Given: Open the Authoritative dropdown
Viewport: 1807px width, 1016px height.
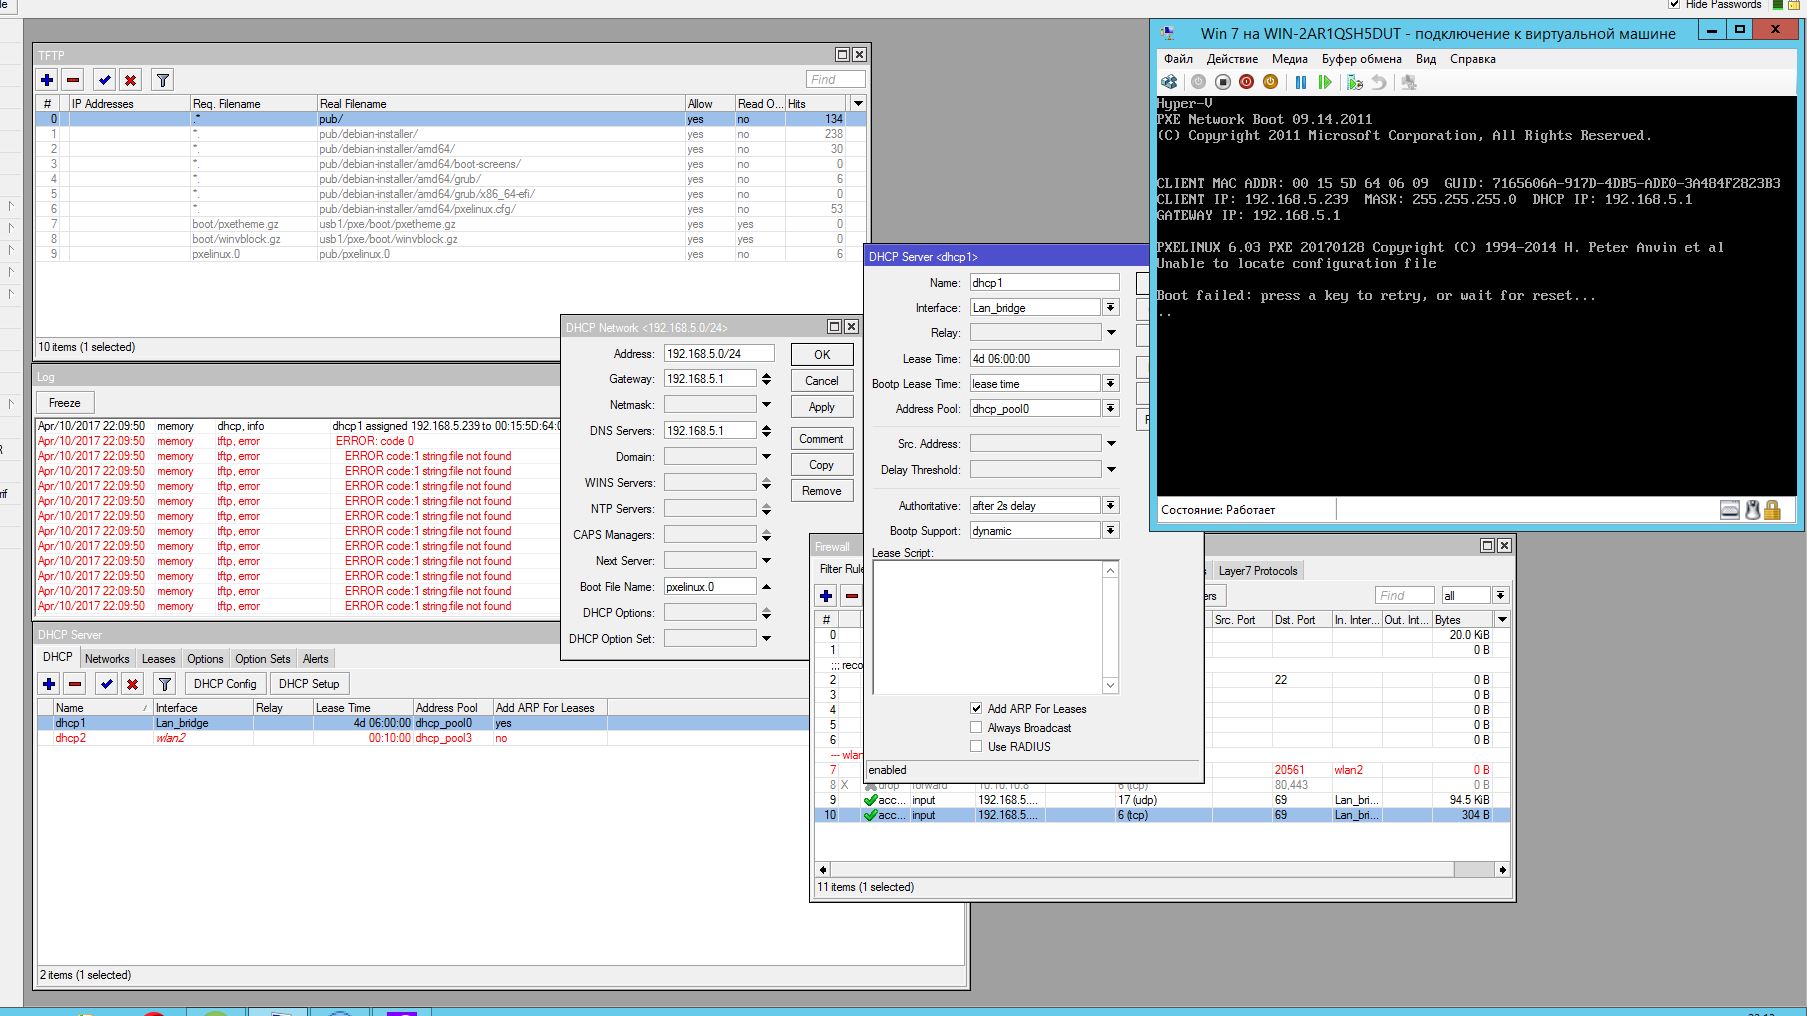Looking at the screenshot, I should coord(1111,505).
